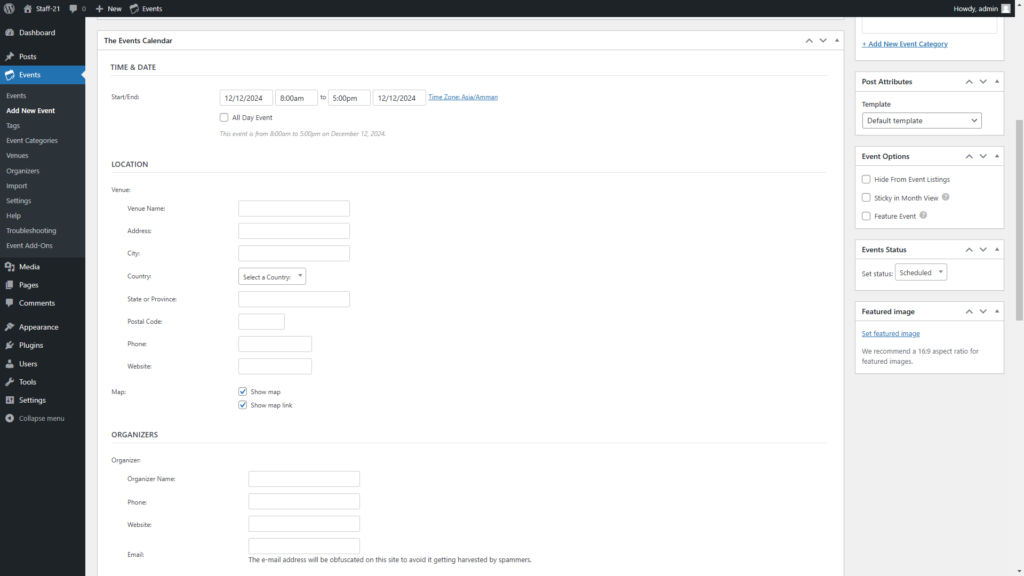
Task: Check Hide From Event Listings
Action: (x=866, y=179)
